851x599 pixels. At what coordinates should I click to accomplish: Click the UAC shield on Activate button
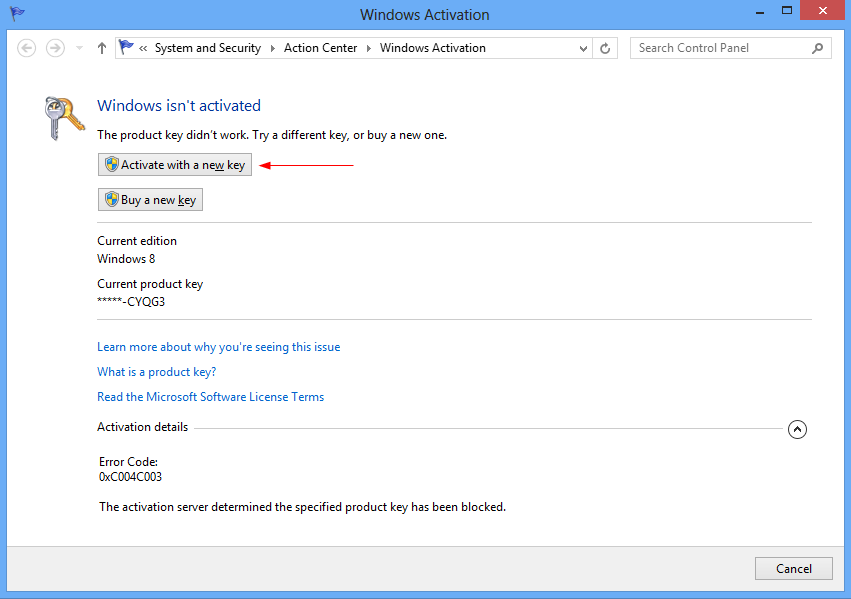110,164
